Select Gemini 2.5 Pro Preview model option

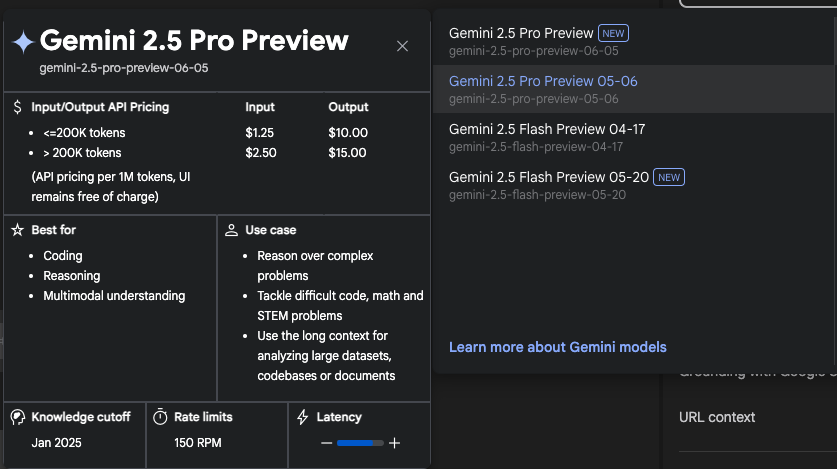point(633,41)
